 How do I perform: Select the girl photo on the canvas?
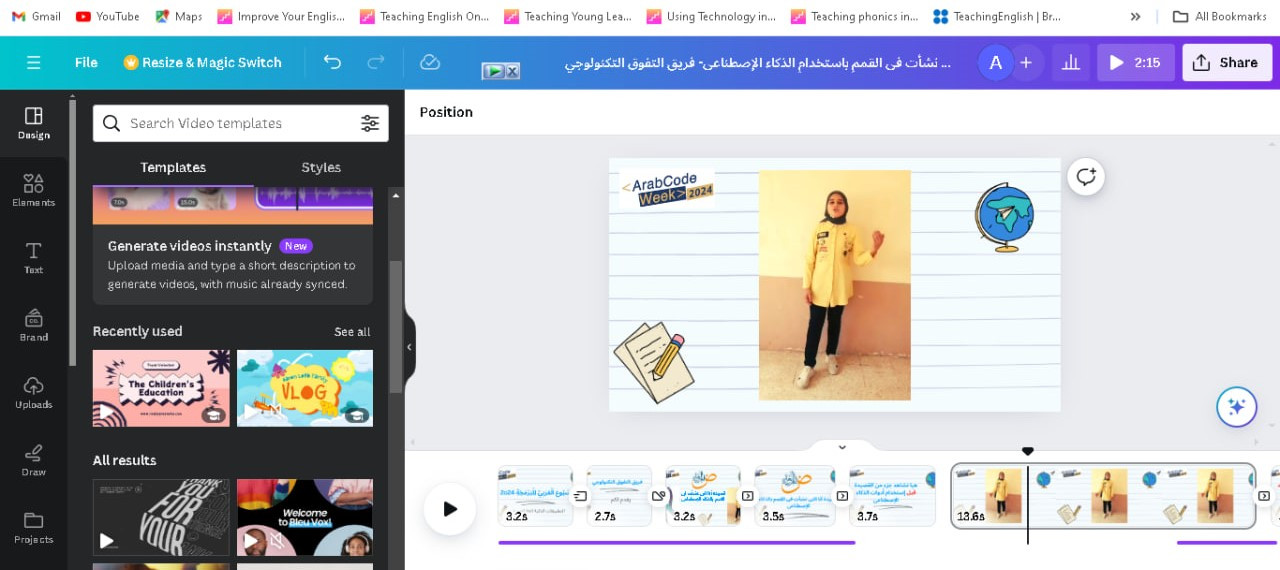835,285
